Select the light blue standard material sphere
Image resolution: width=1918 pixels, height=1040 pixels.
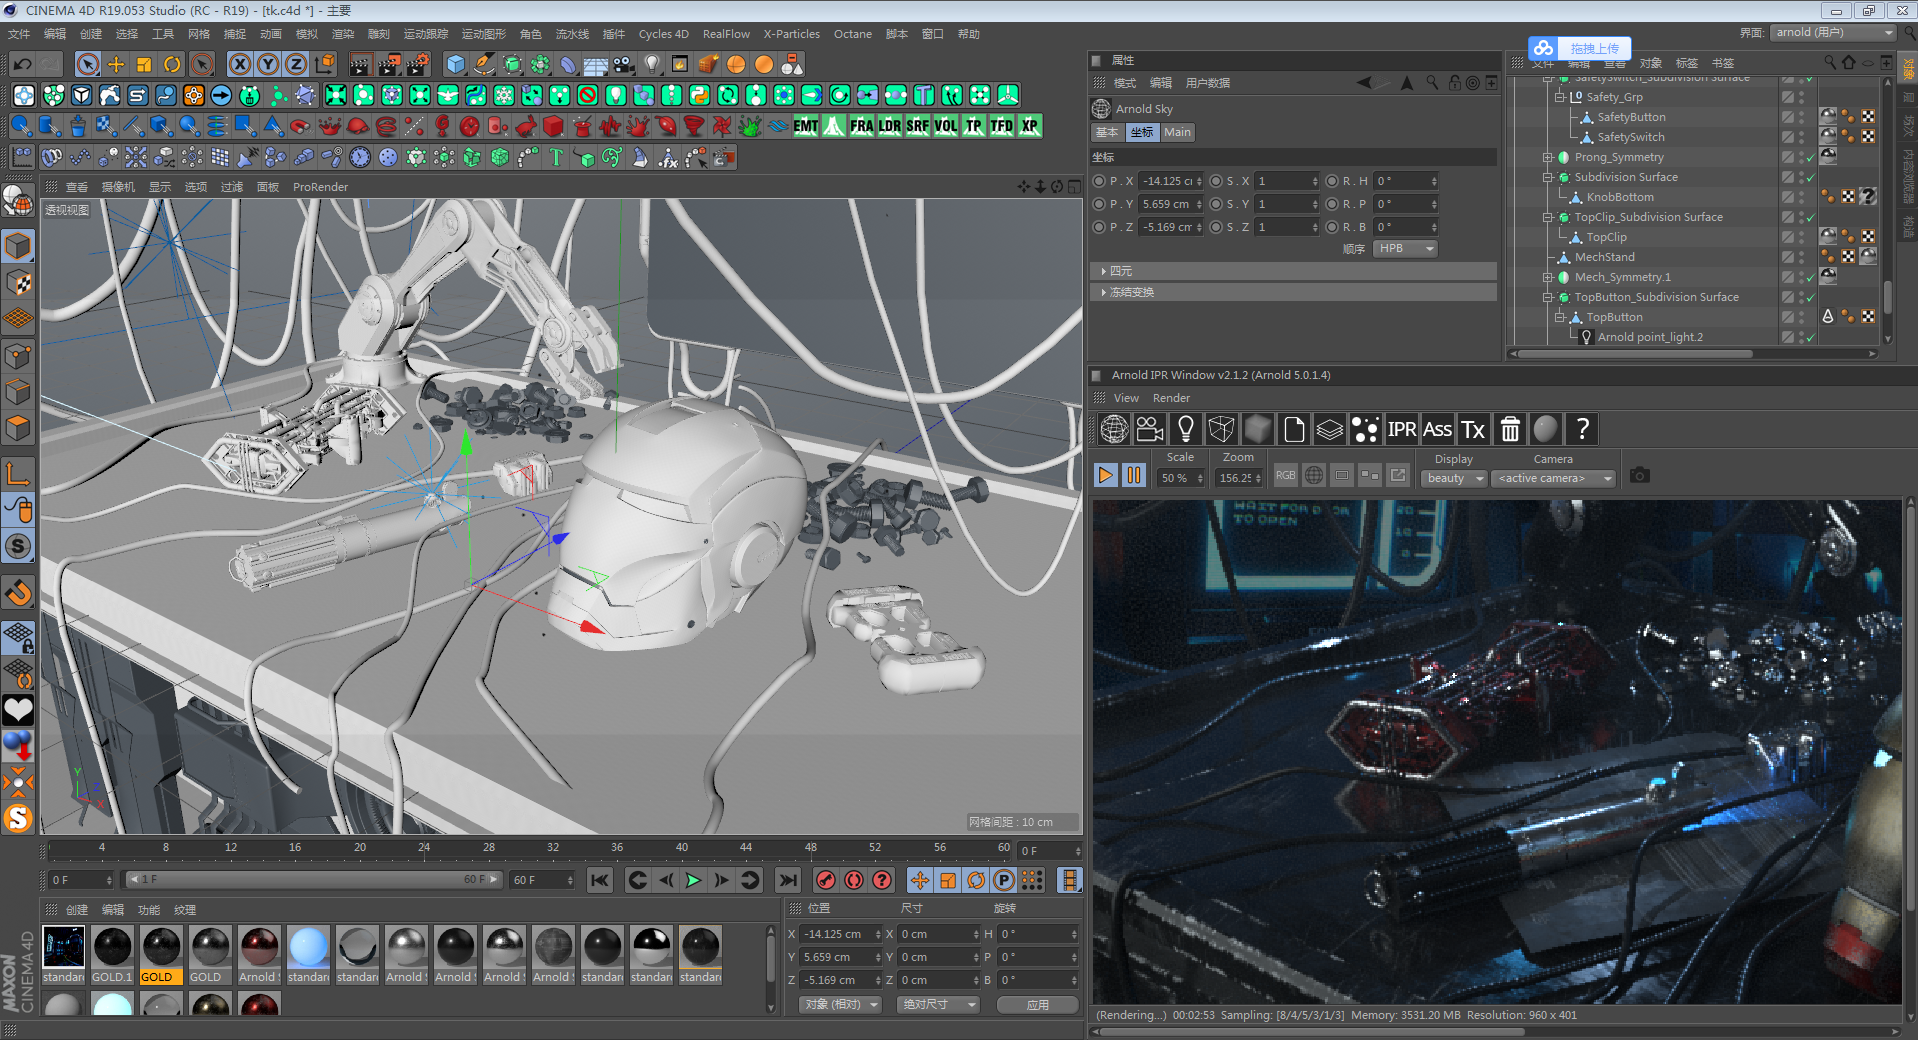308,955
